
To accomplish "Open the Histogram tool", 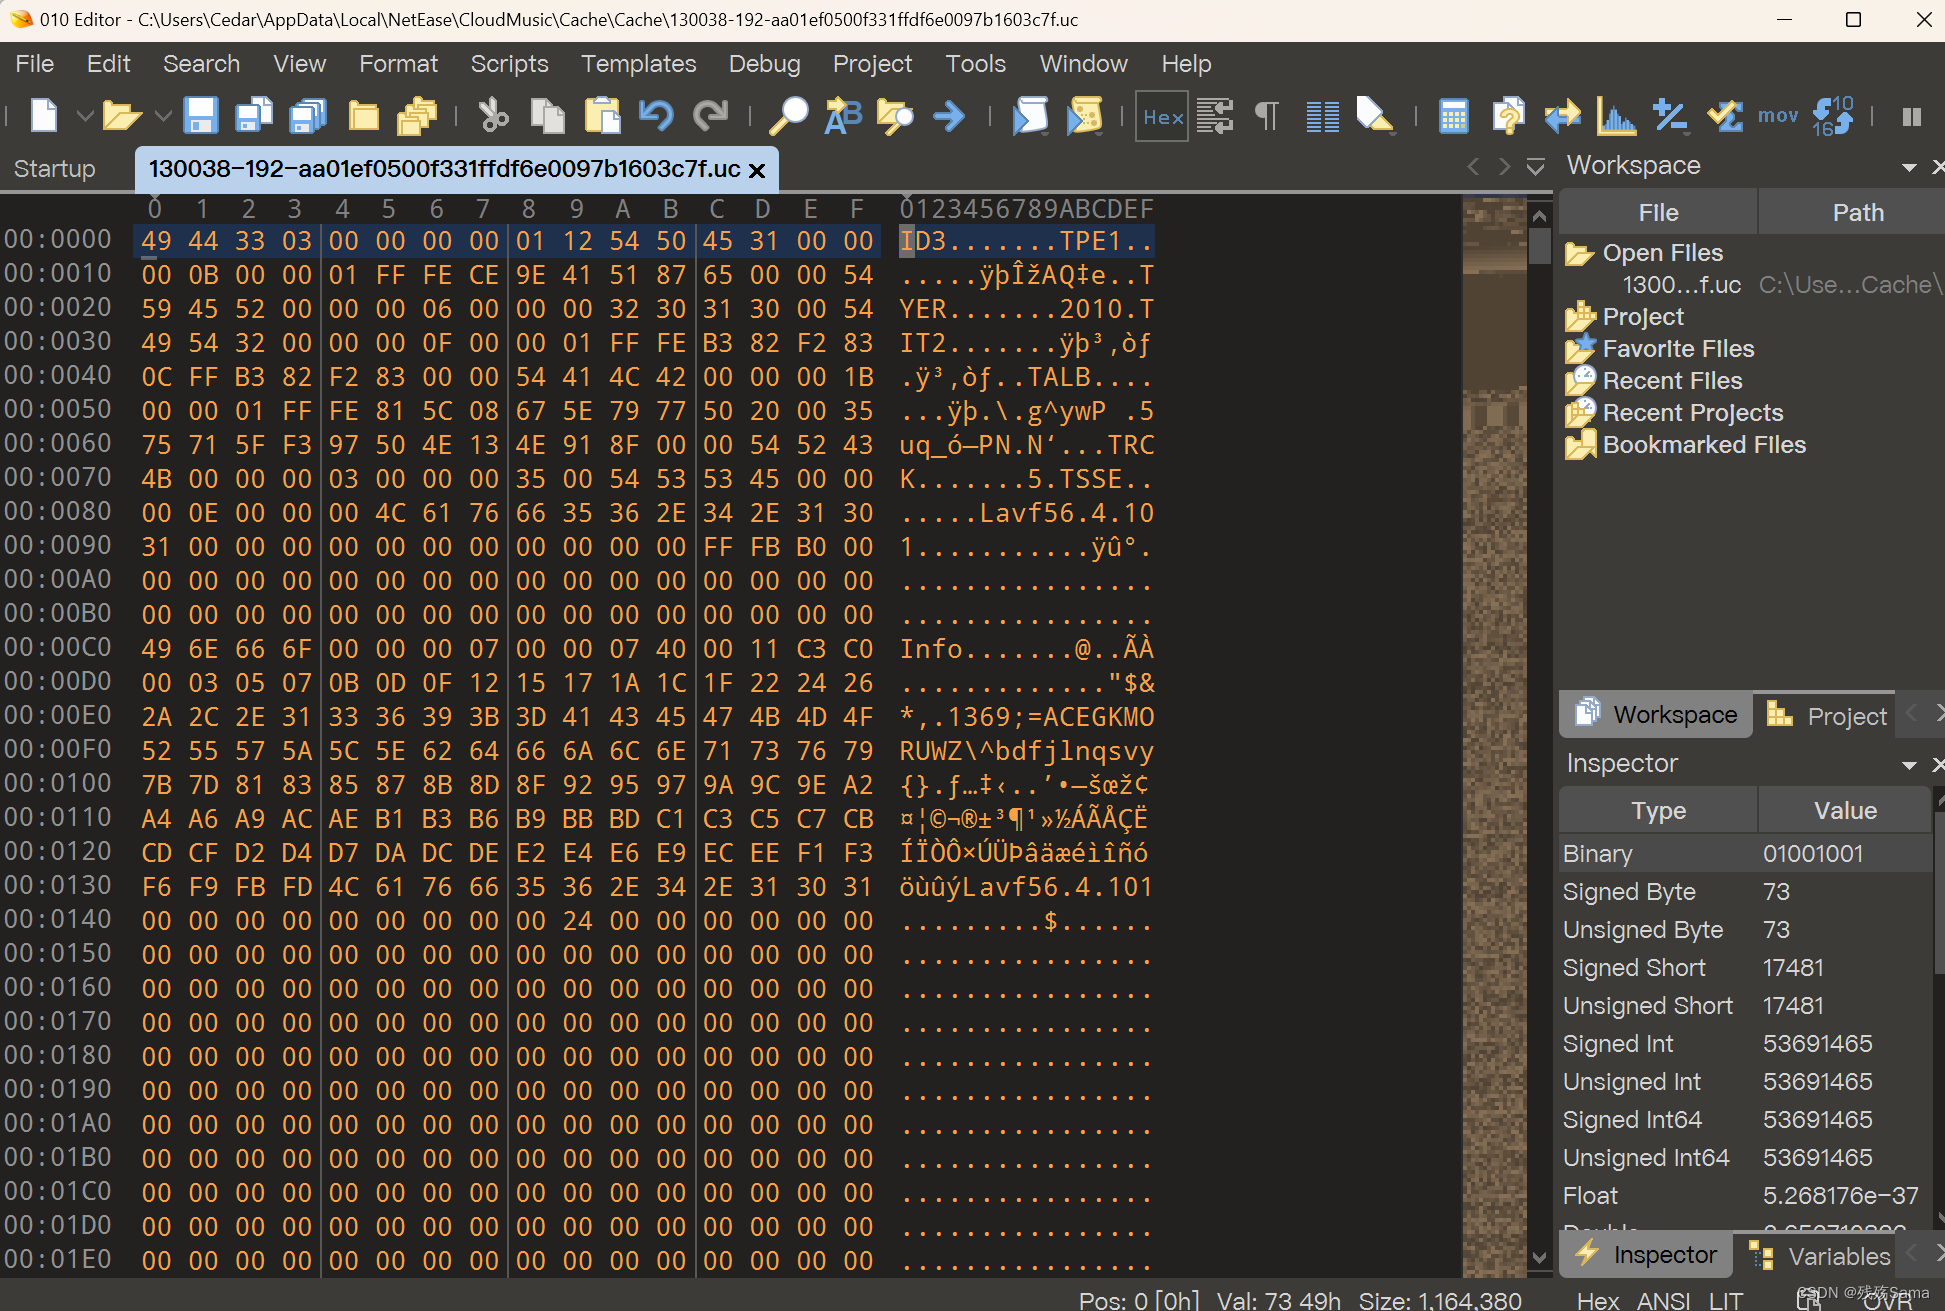I will [x=1616, y=116].
